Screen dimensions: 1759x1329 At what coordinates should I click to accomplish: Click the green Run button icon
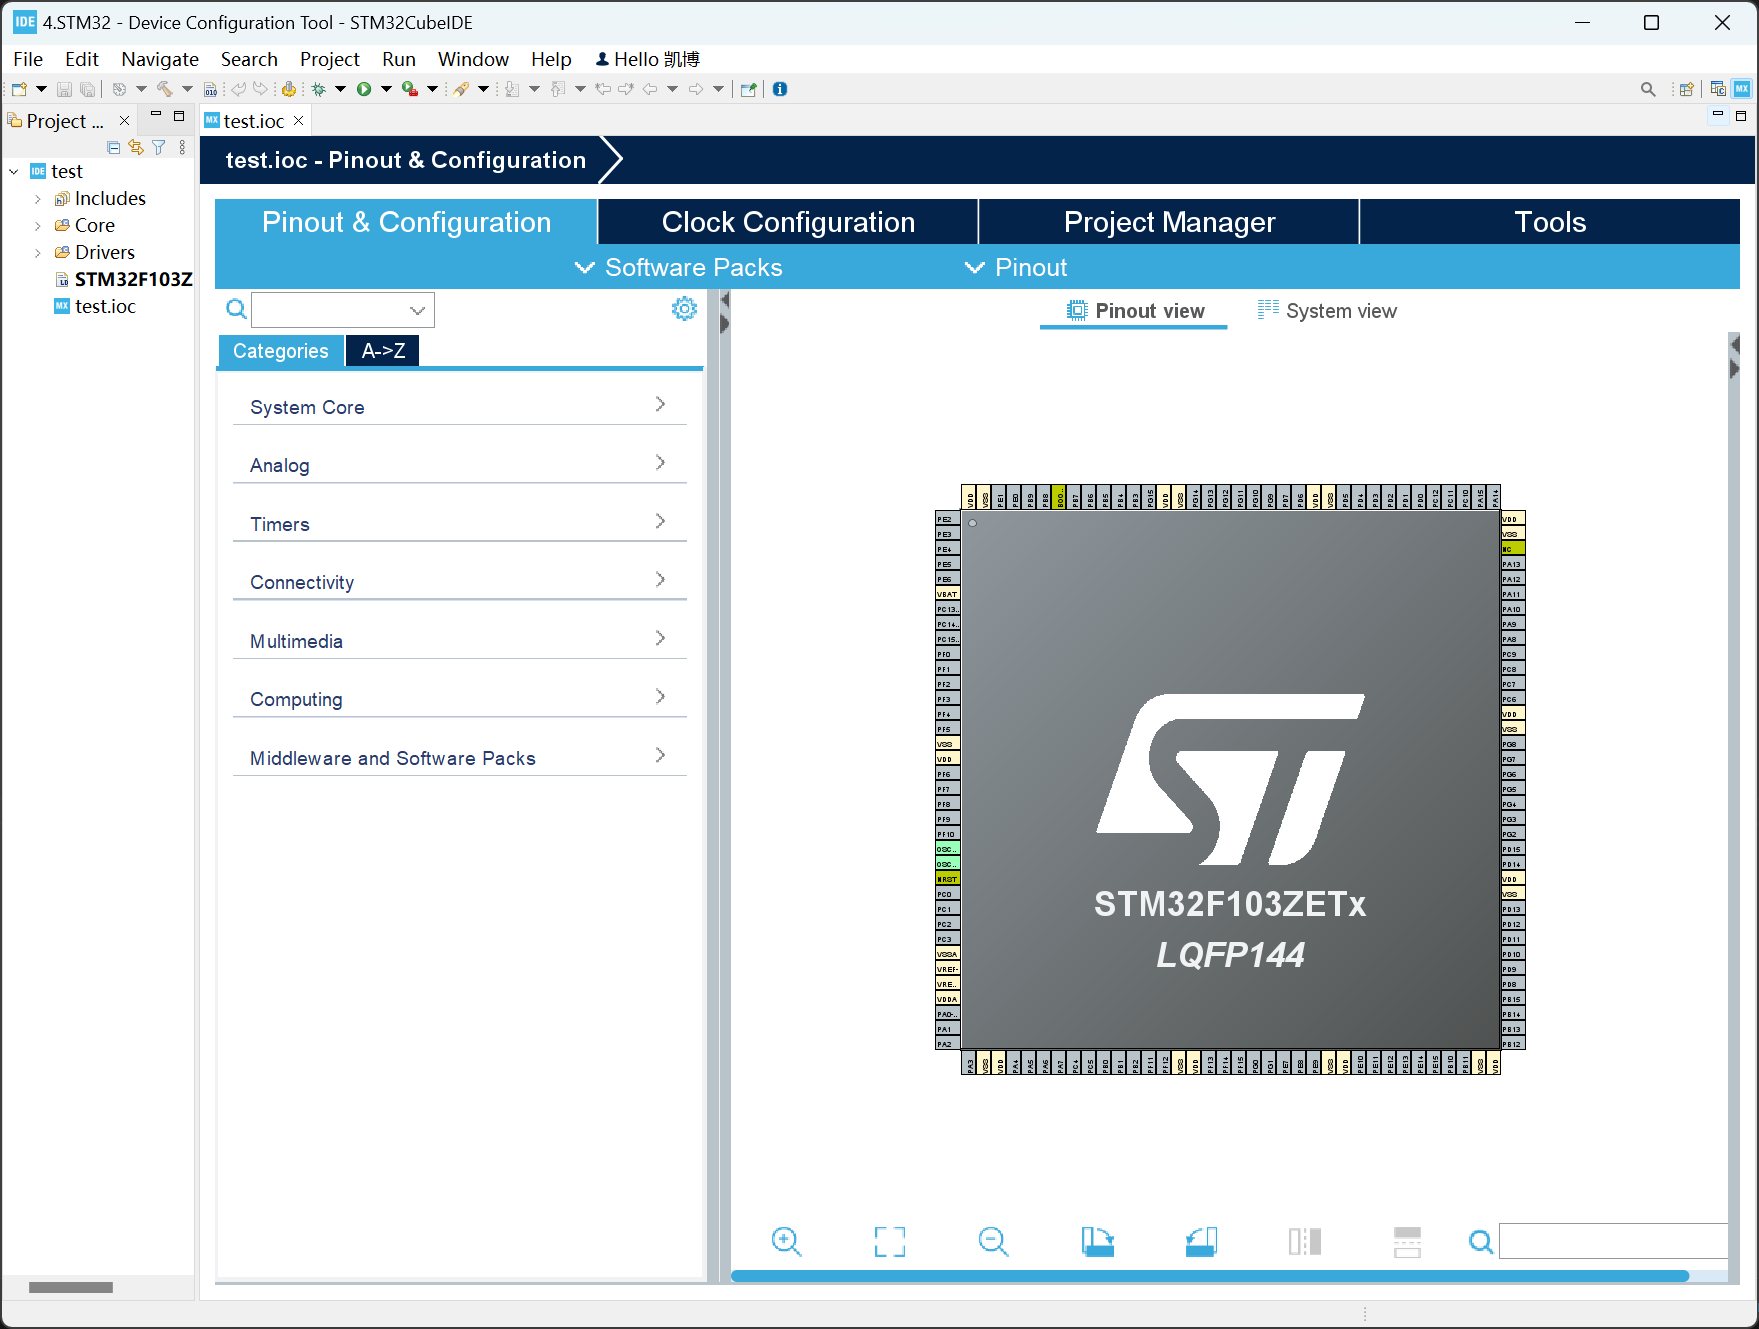(x=364, y=89)
